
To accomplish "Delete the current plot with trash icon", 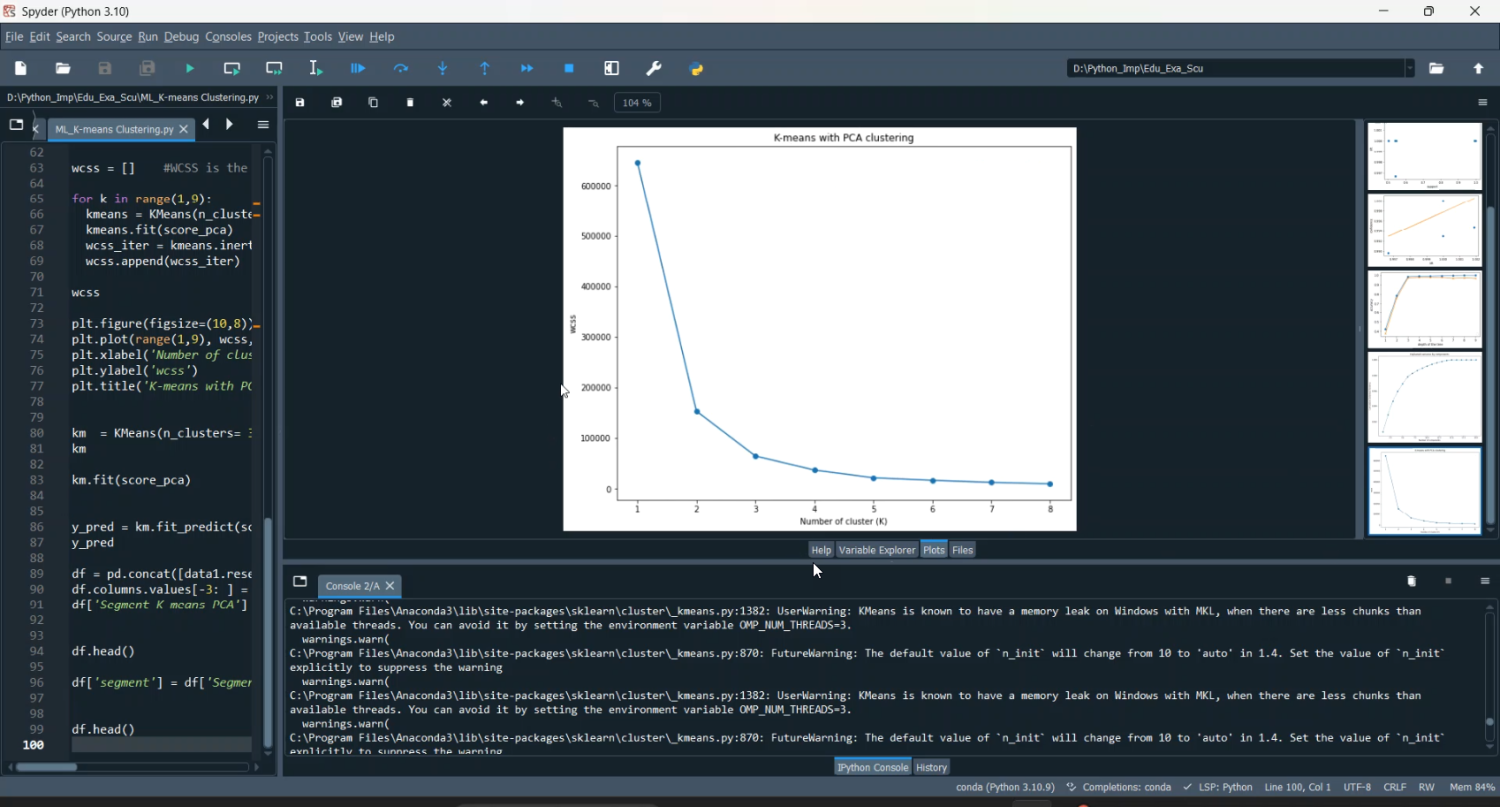I will point(410,103).
